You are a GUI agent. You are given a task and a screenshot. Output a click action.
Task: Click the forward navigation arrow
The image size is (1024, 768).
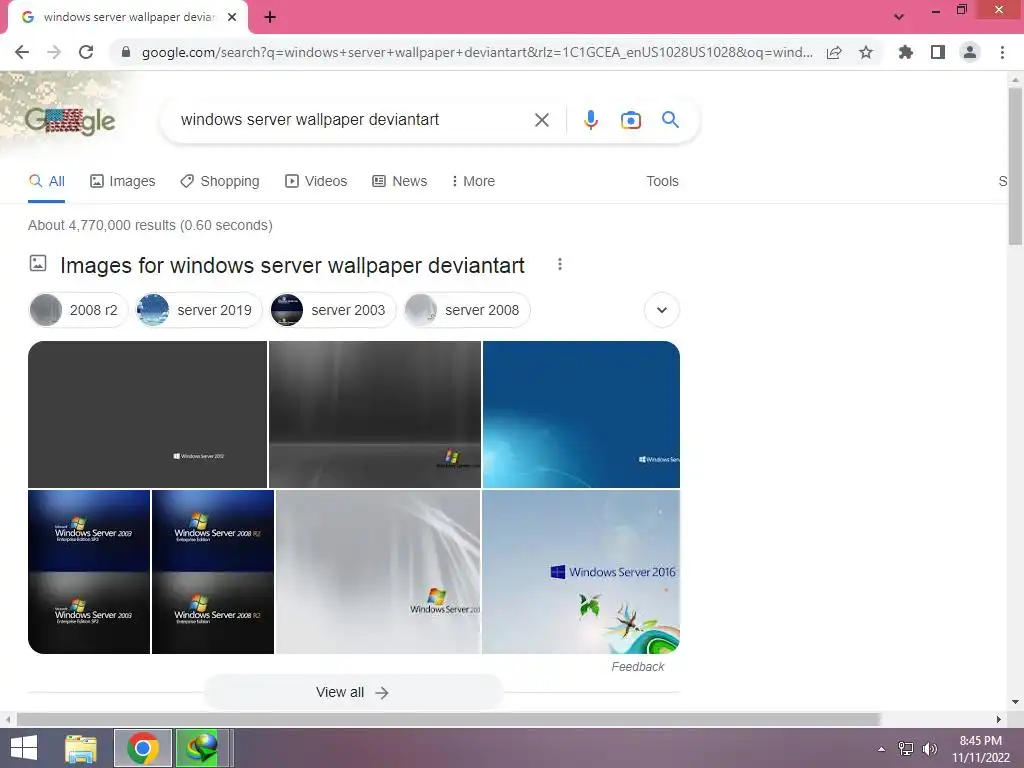pyautogui.click(x=54, y=52)
